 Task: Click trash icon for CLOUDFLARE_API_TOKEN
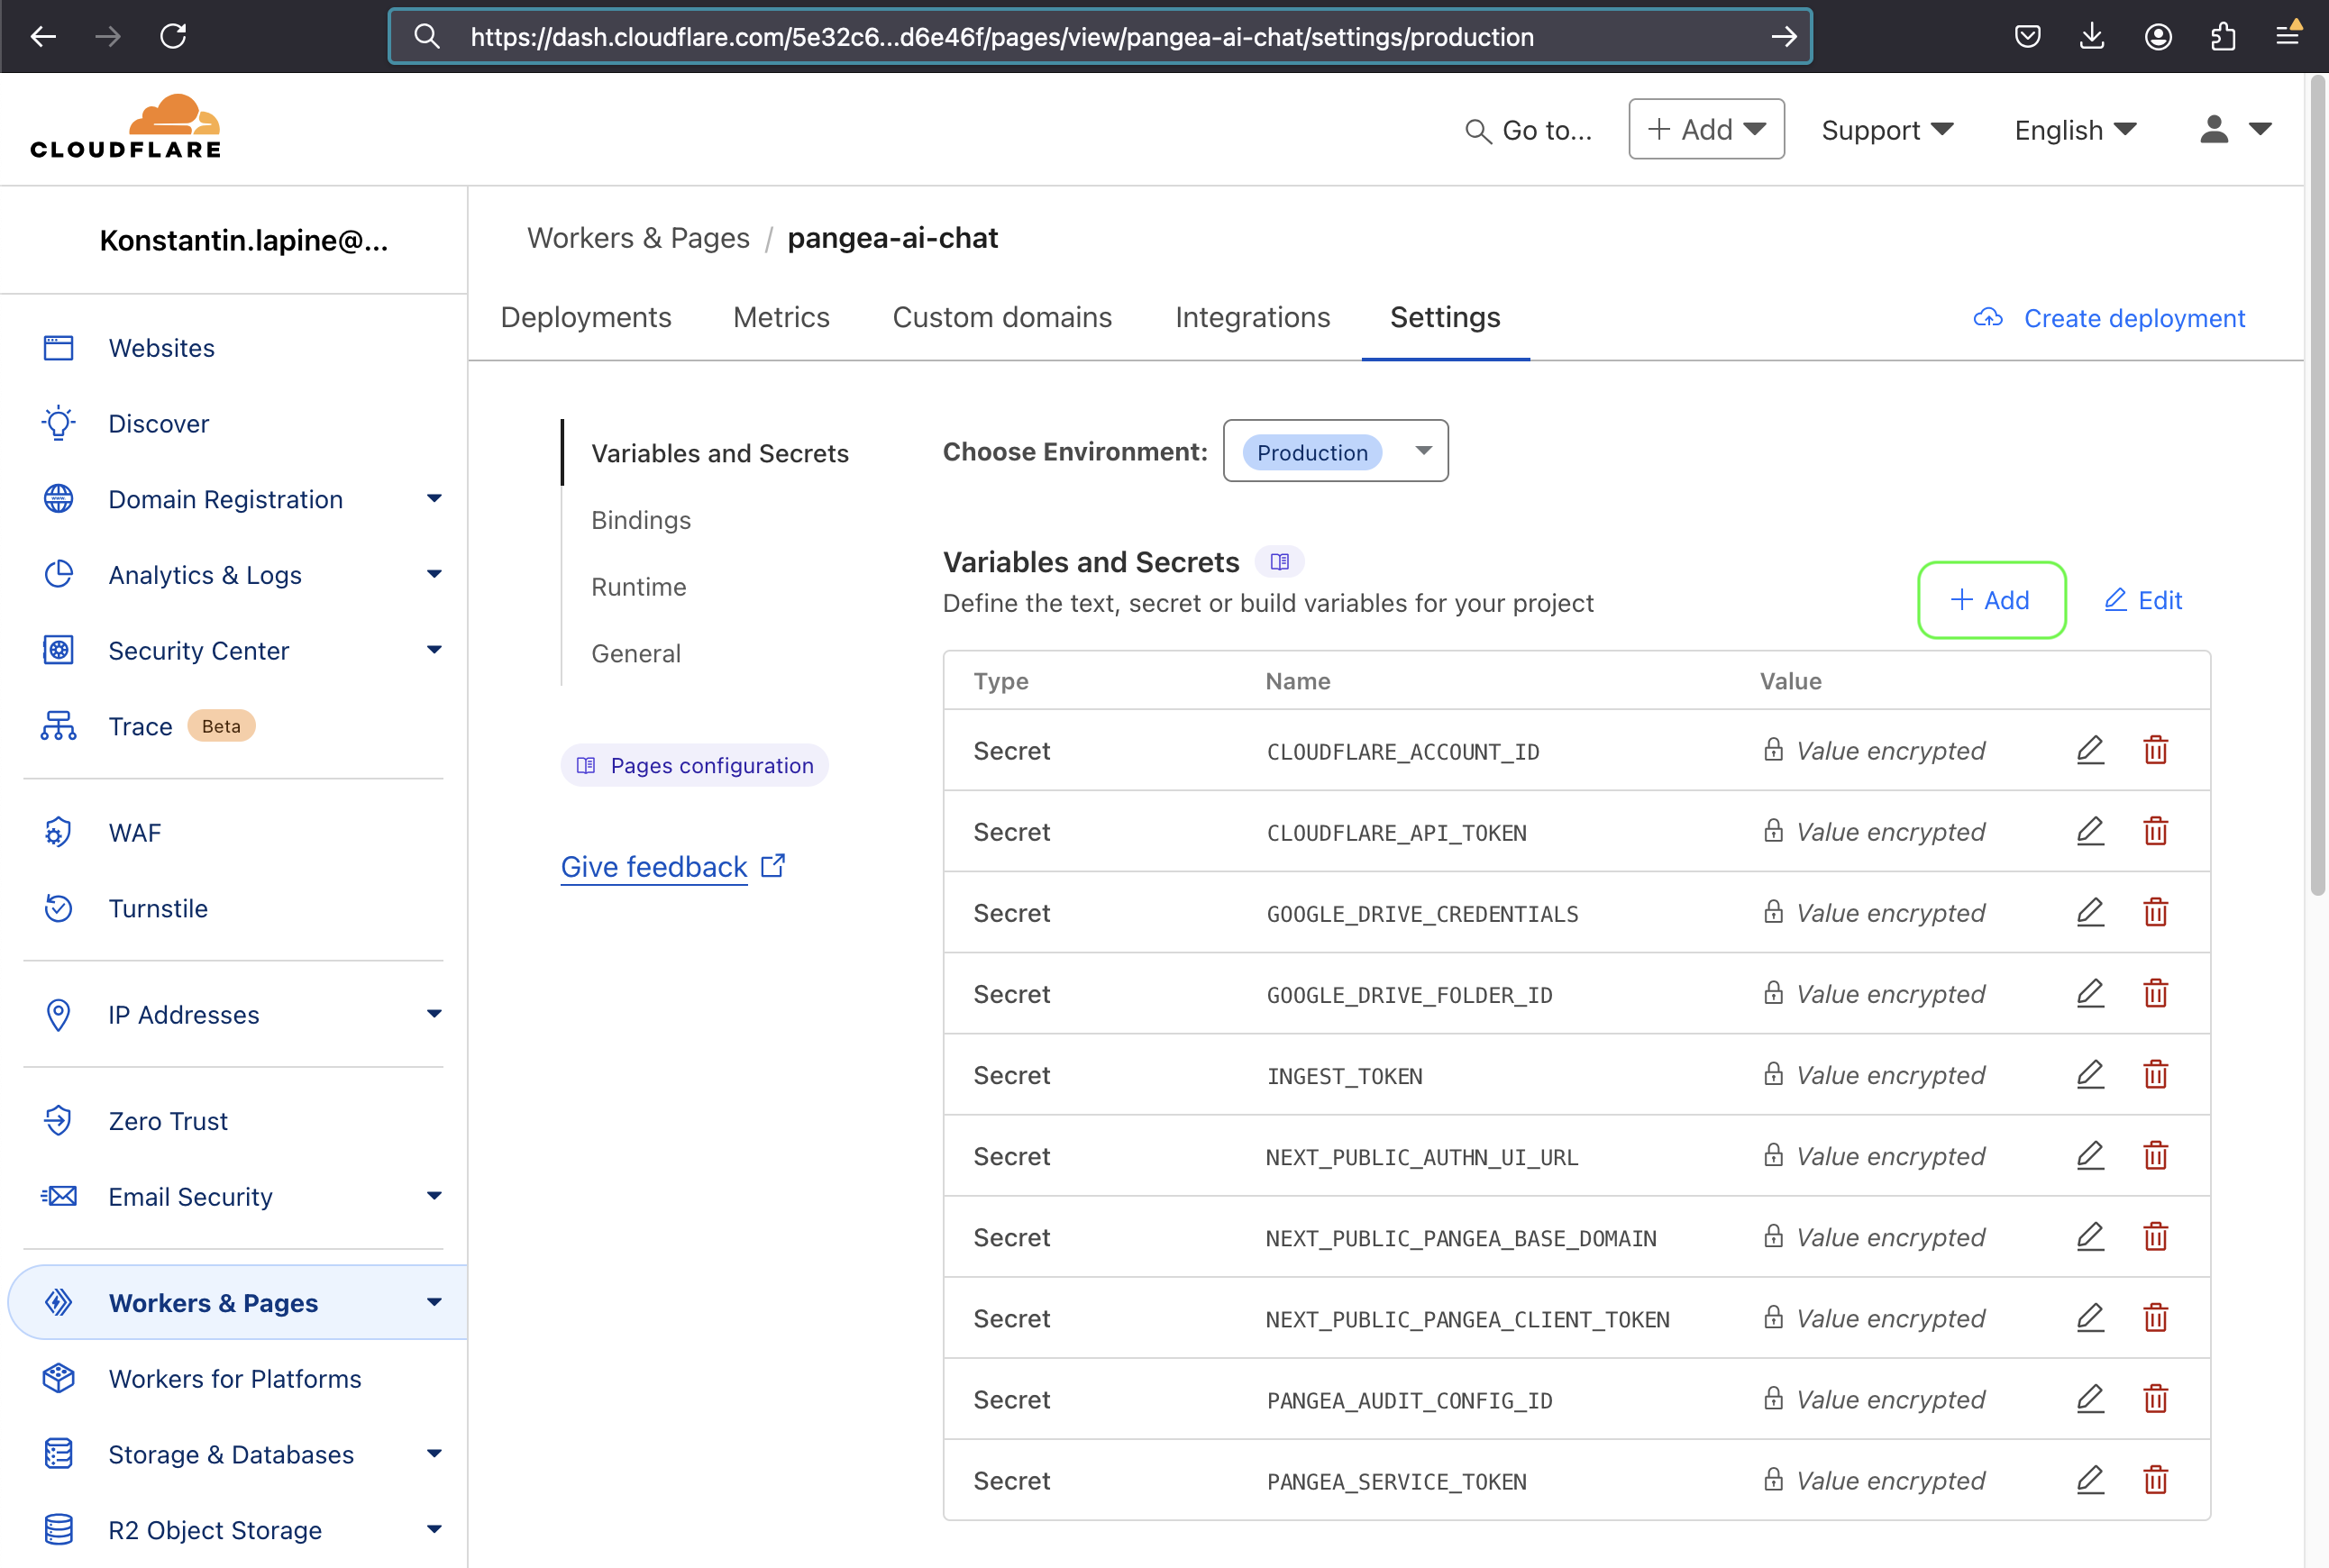2155,831
